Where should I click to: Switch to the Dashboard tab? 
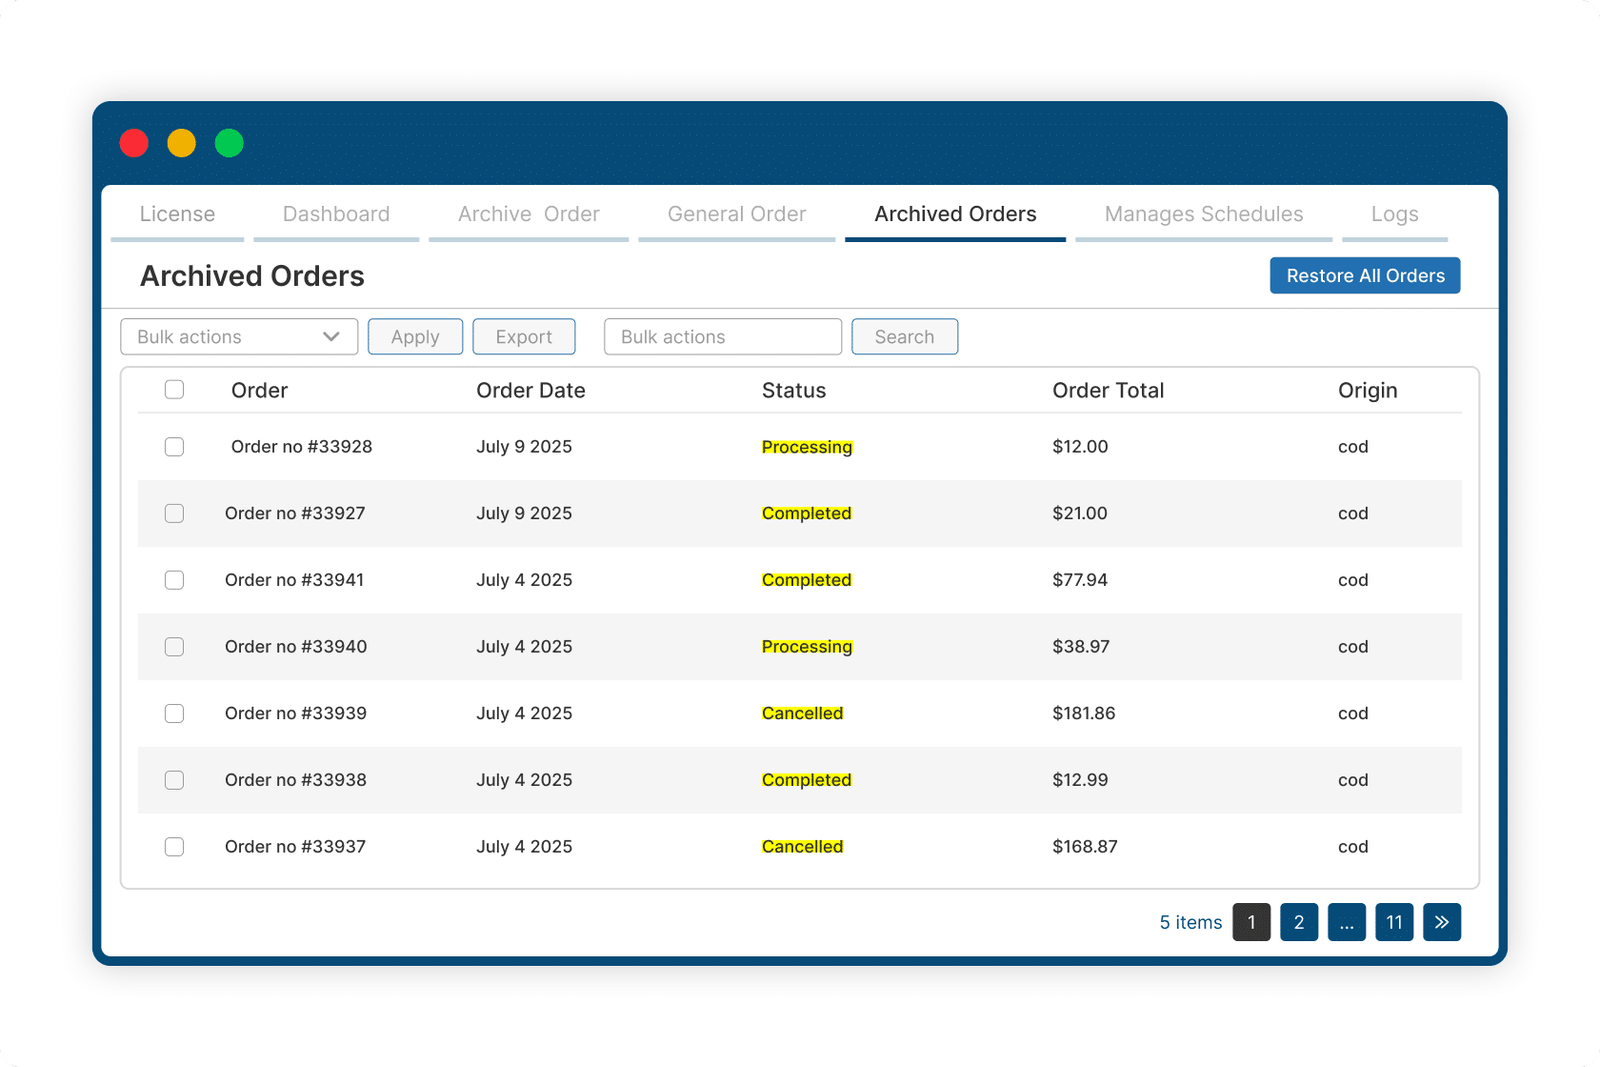coord(336,214)
